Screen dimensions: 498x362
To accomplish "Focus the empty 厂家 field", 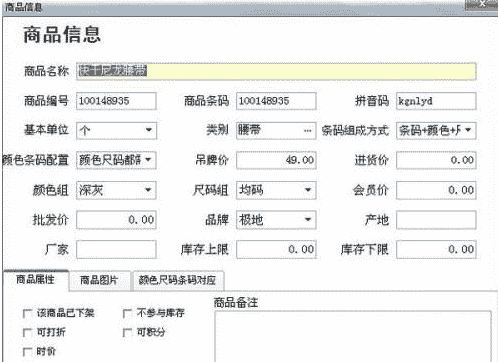I will 116,249.
